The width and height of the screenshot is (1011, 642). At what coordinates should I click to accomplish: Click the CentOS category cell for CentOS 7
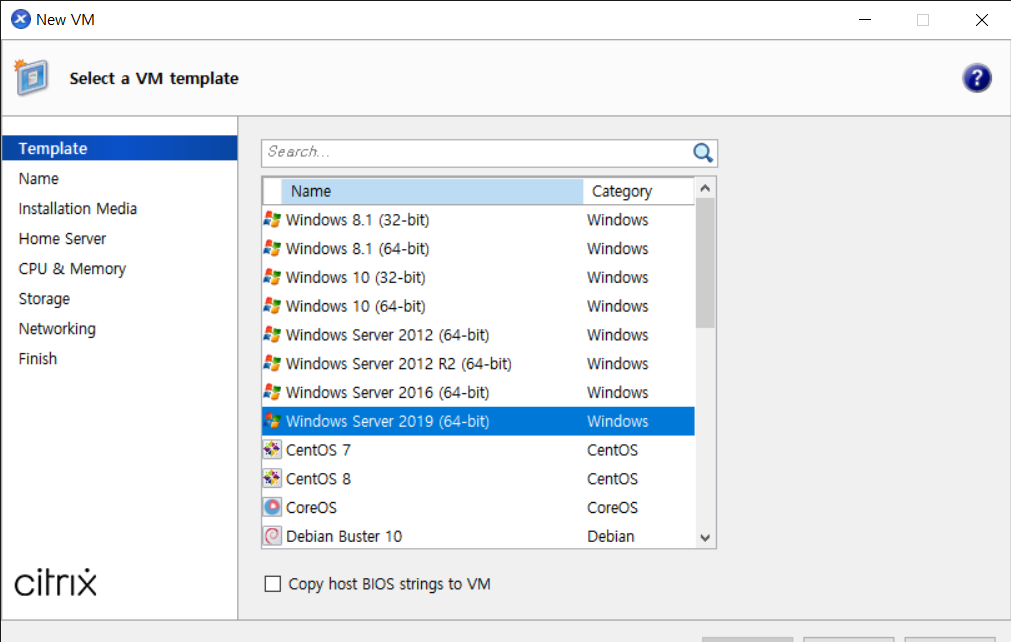pos(612,450)
